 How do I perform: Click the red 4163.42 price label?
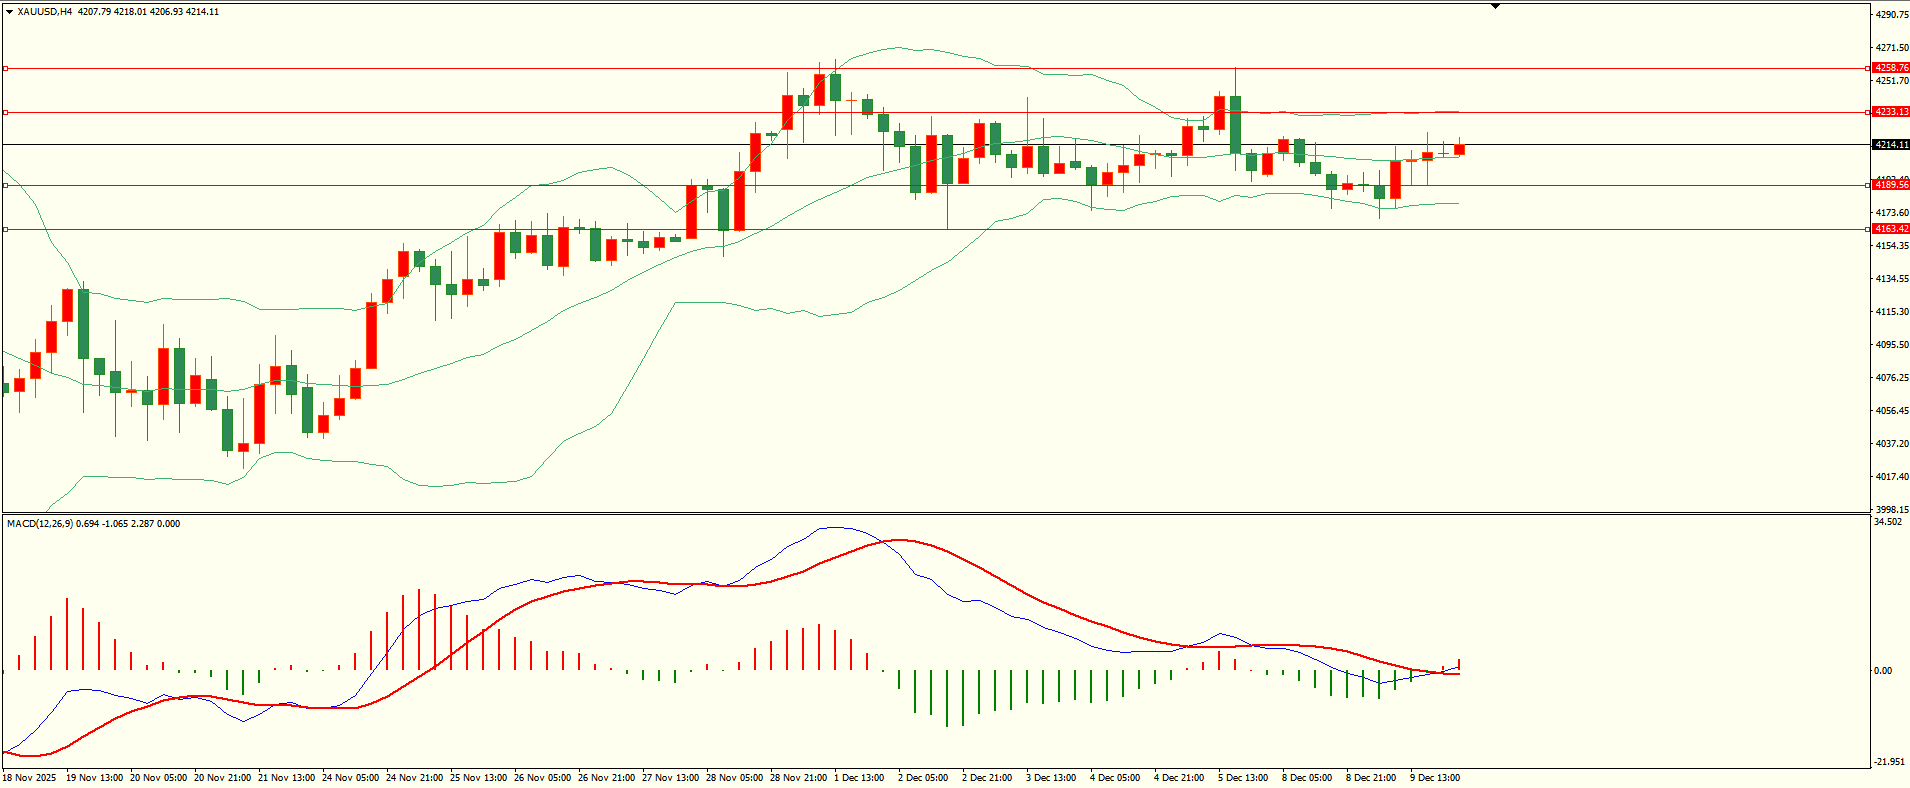tap(1890, 229)
